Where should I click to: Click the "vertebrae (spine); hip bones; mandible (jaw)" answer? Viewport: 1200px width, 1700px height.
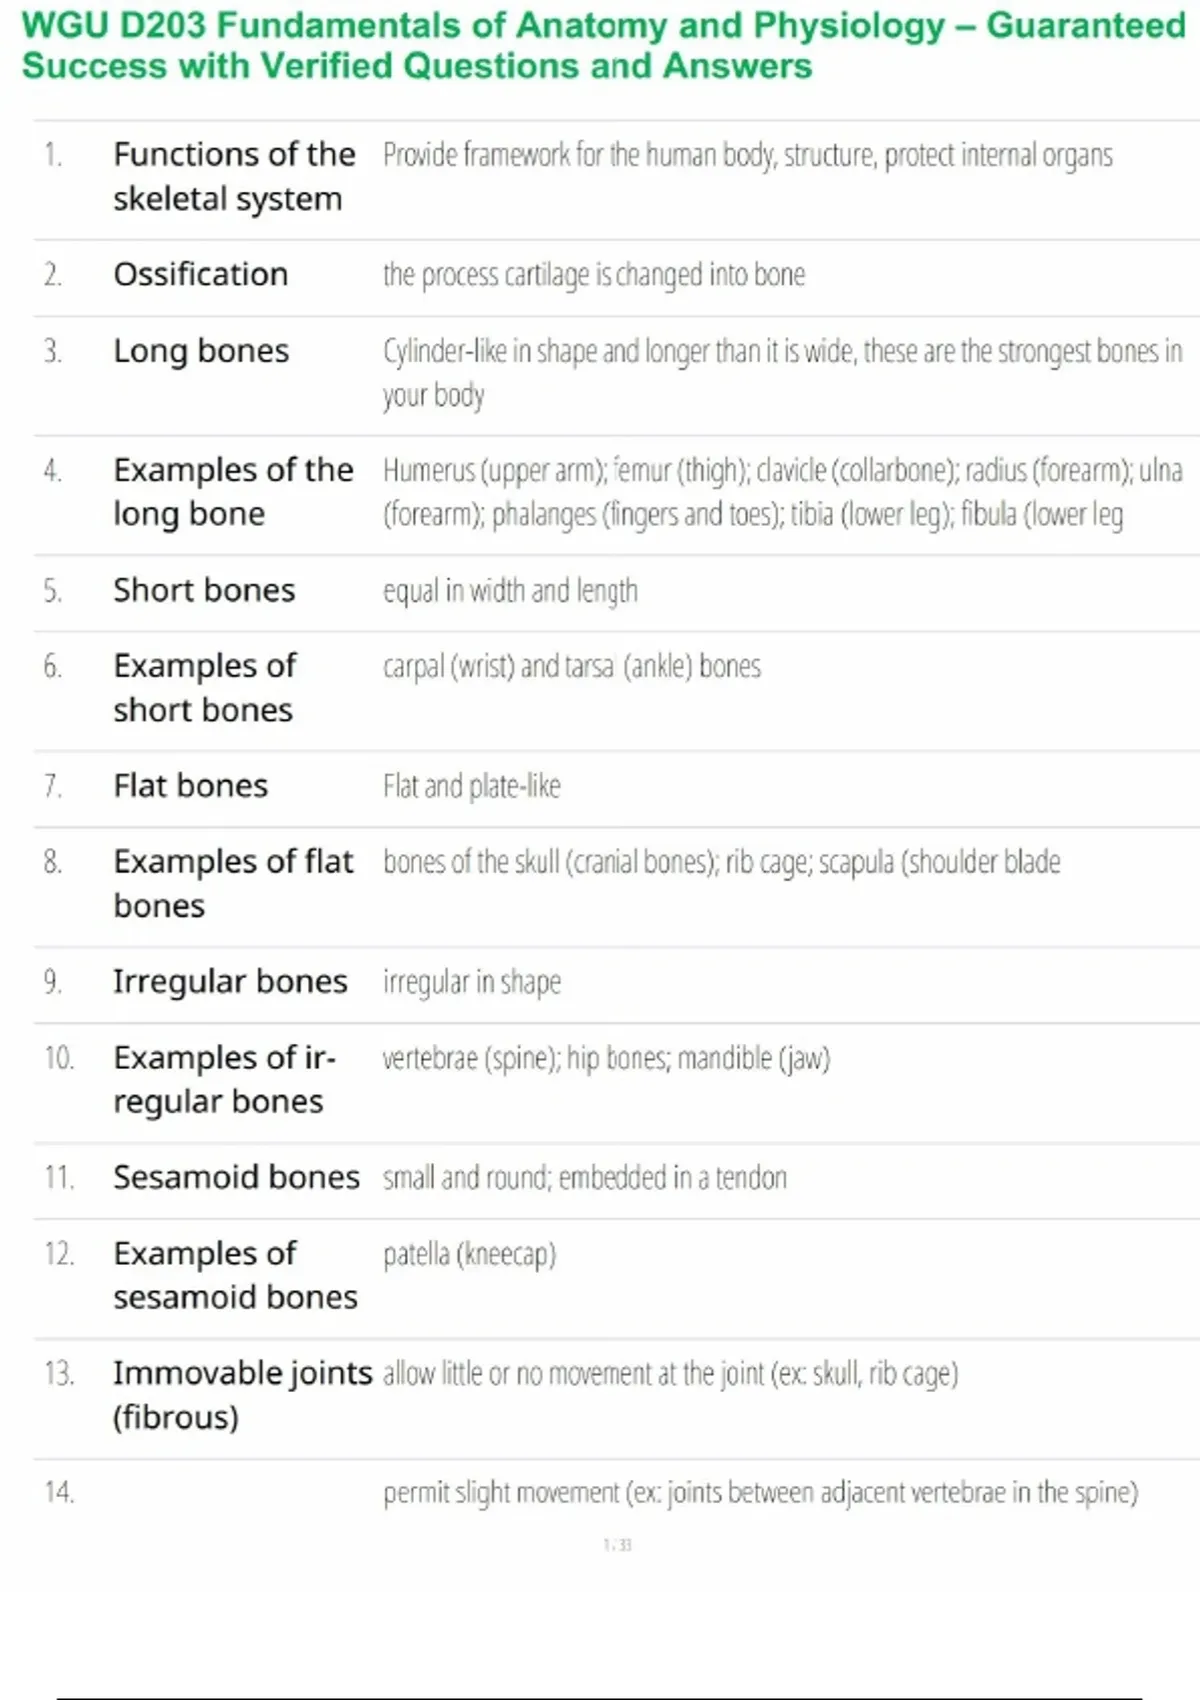[606, 1058]
